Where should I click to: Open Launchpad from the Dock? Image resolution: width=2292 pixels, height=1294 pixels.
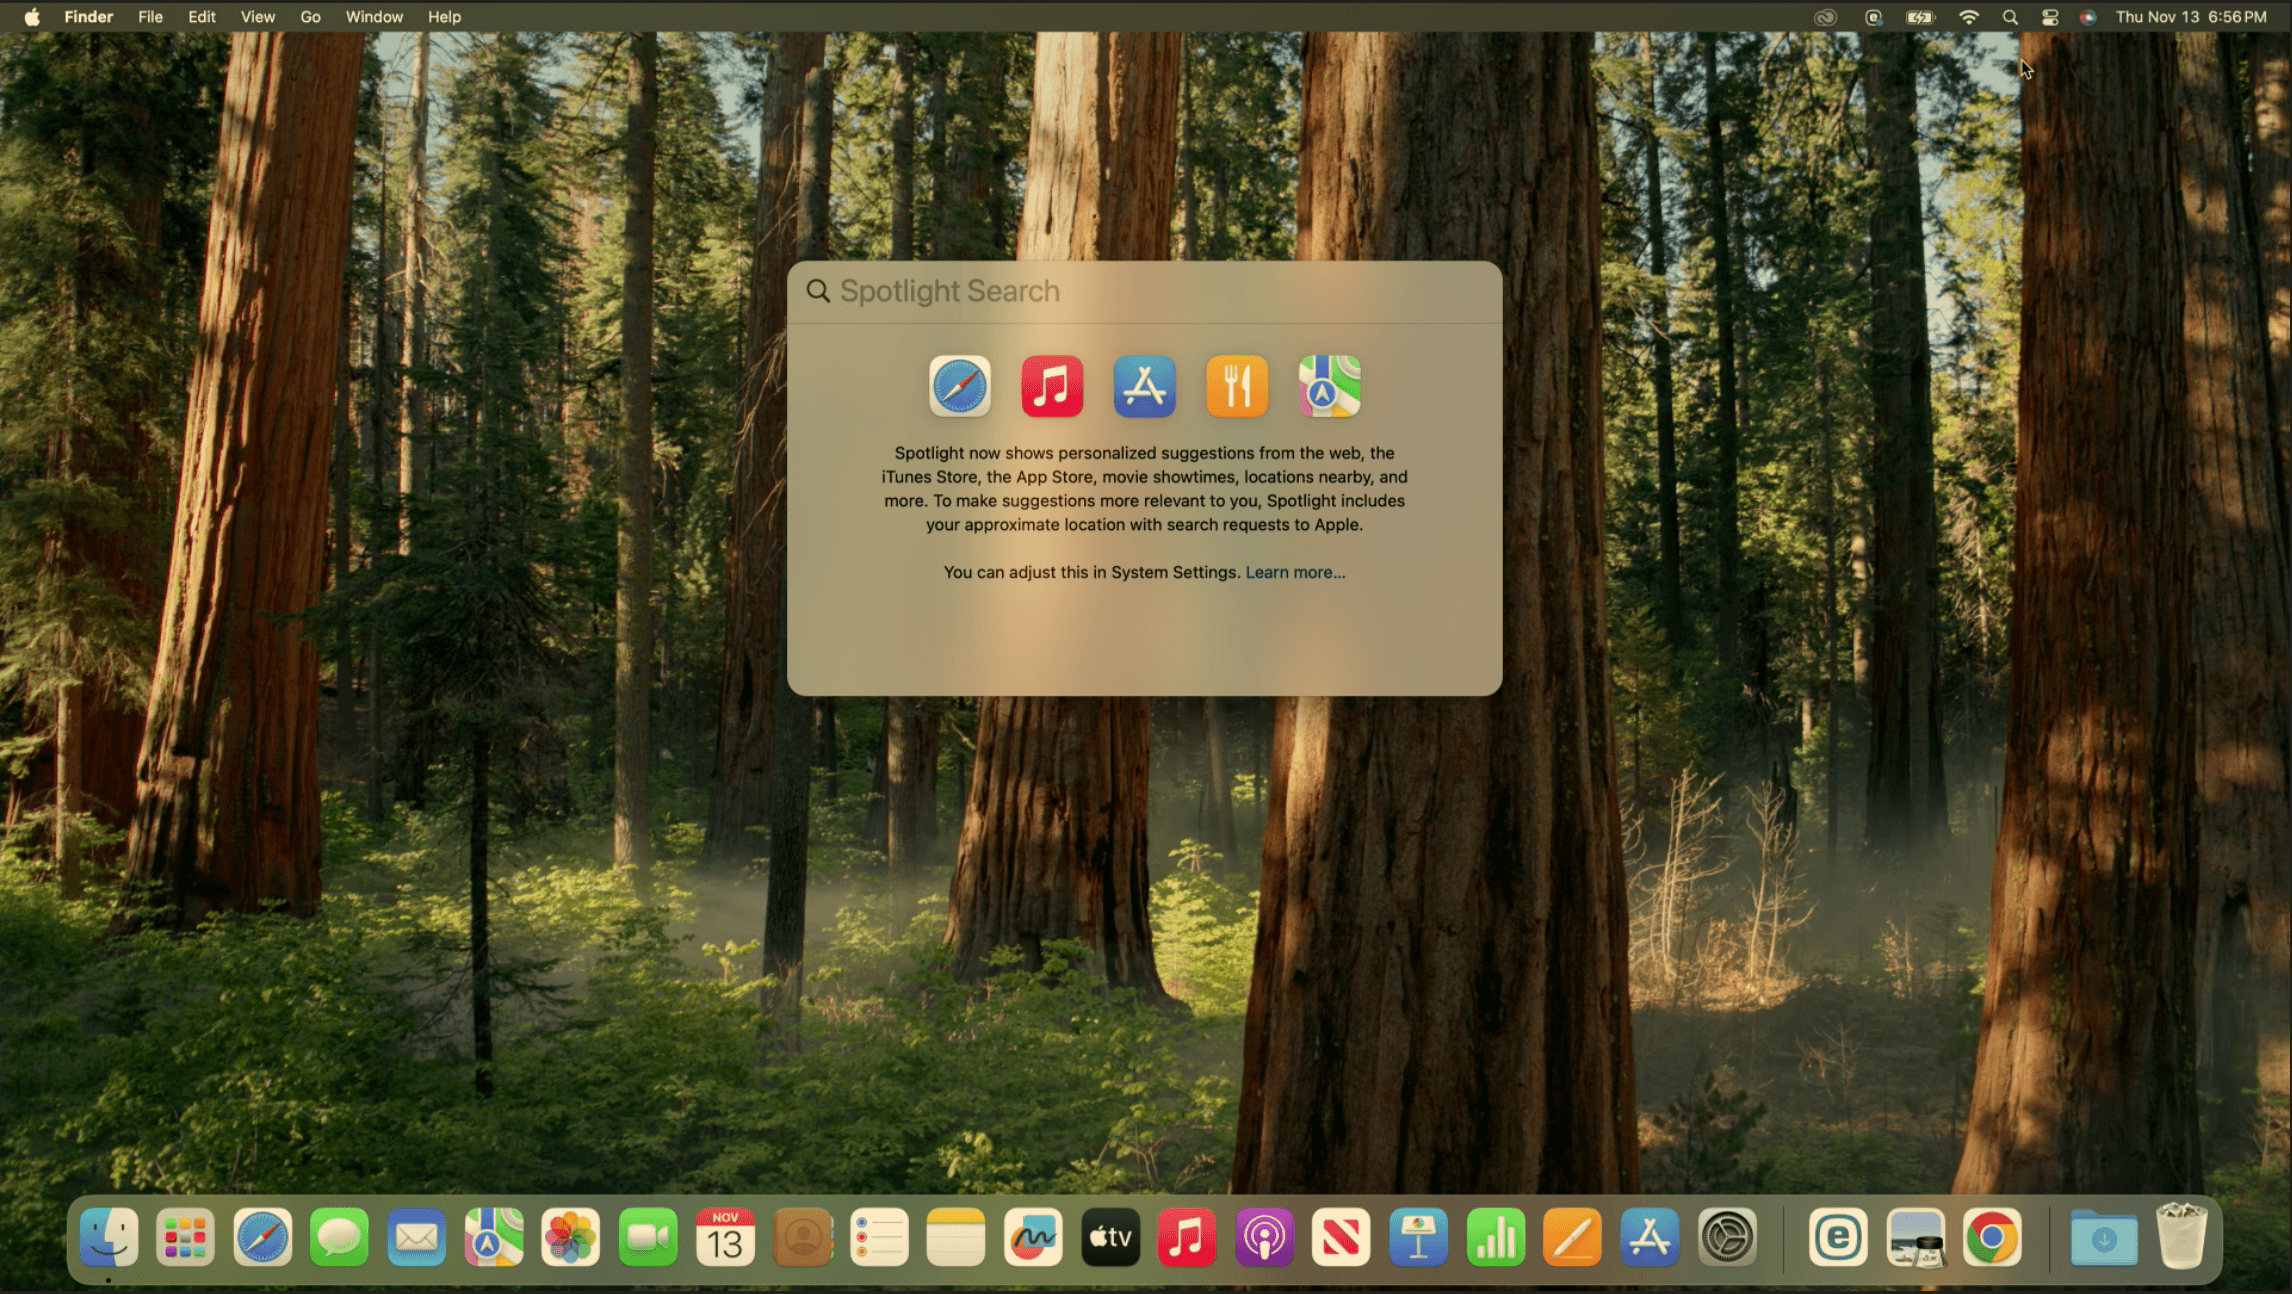pyautogui.click(x=185, y=1238)
